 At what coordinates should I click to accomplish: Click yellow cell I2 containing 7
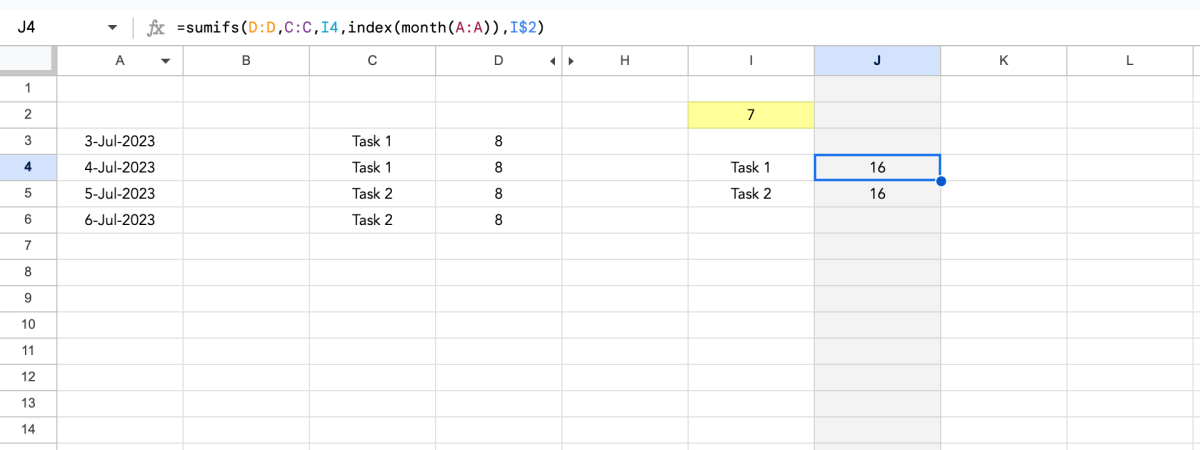751,115
